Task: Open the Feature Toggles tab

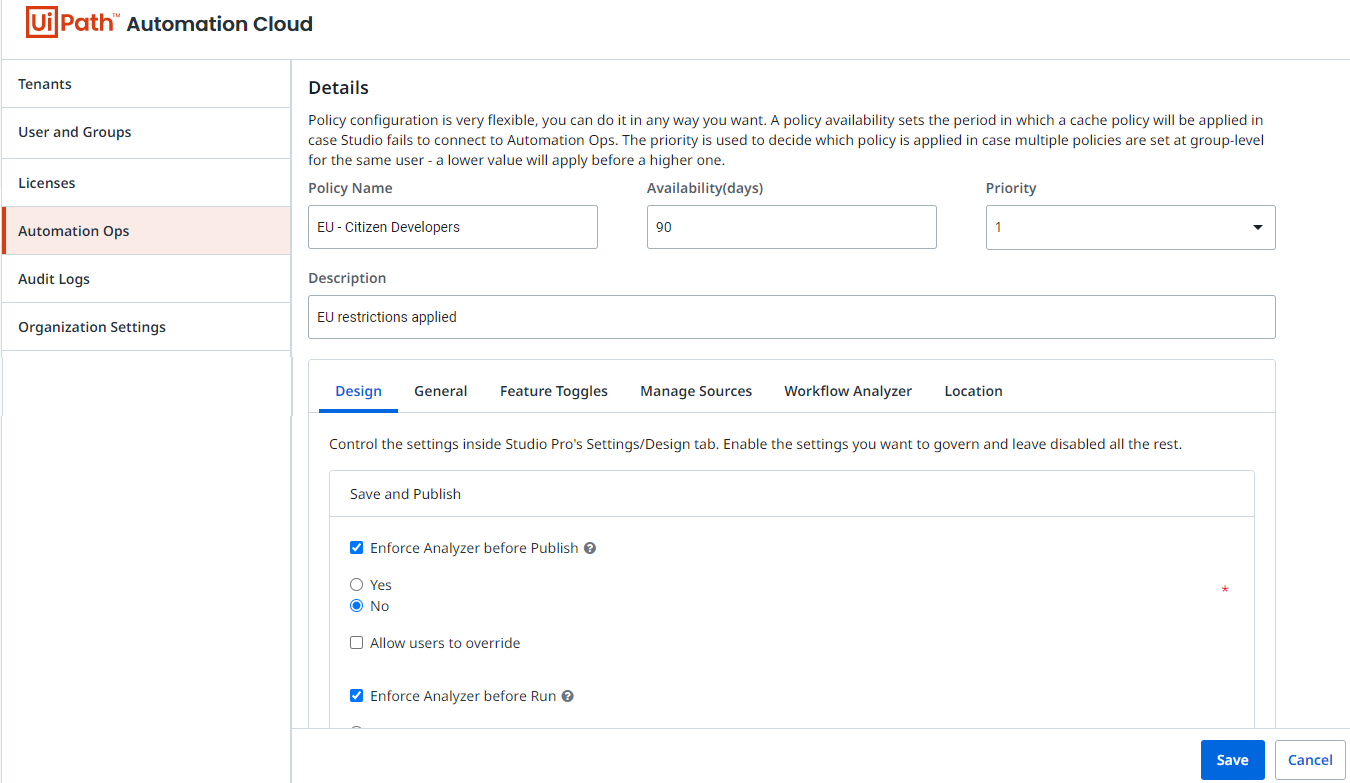Action: click(554, 391)
